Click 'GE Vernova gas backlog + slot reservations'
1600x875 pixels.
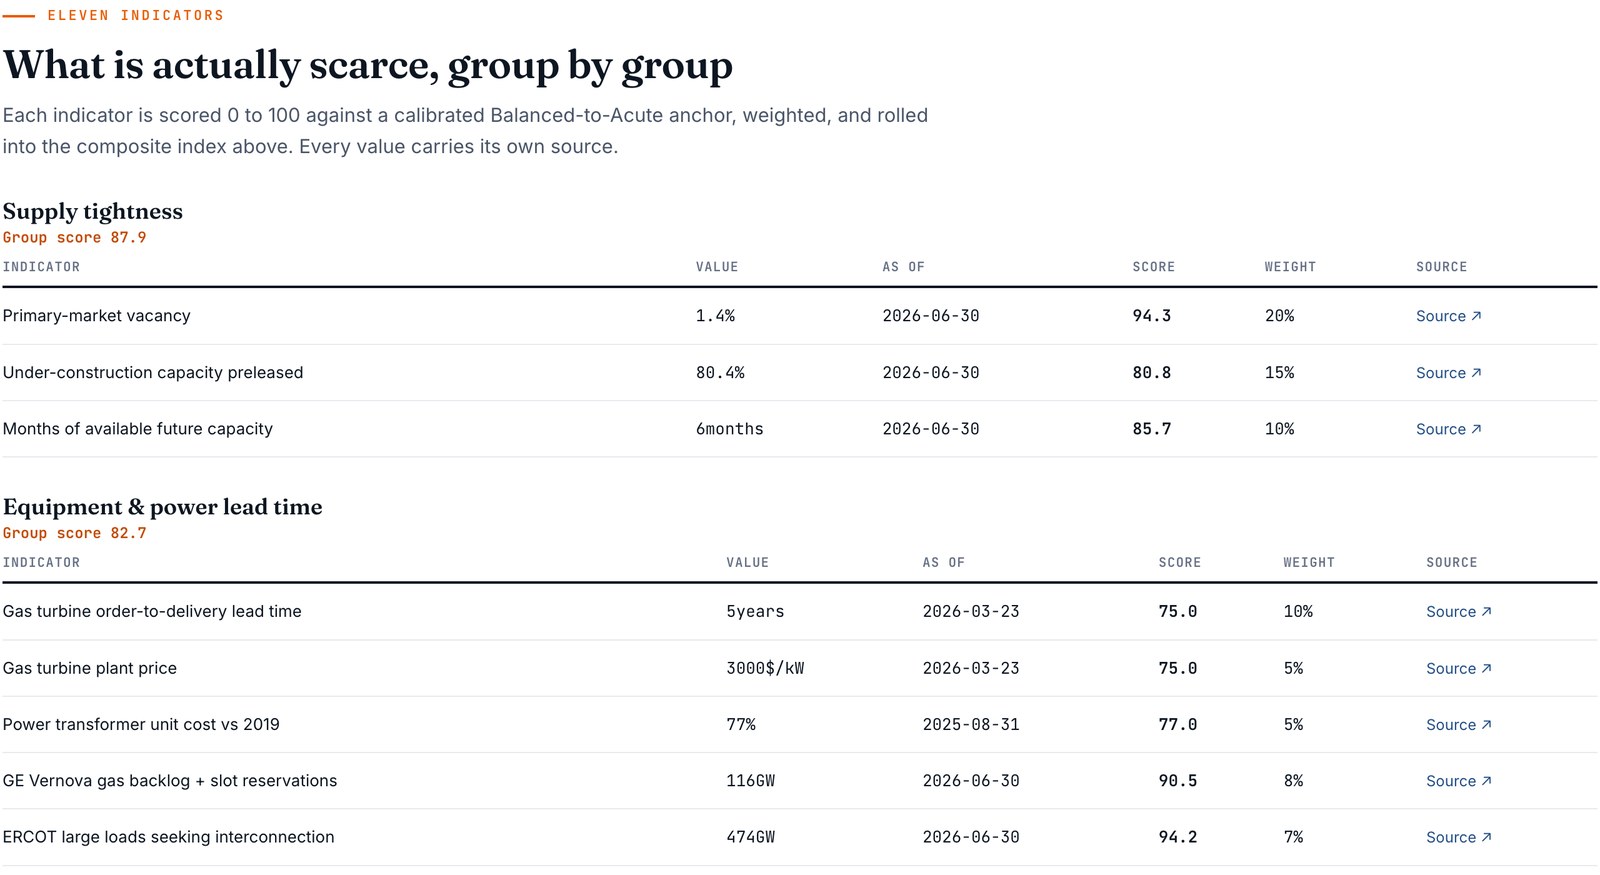[x=170, y=781]
